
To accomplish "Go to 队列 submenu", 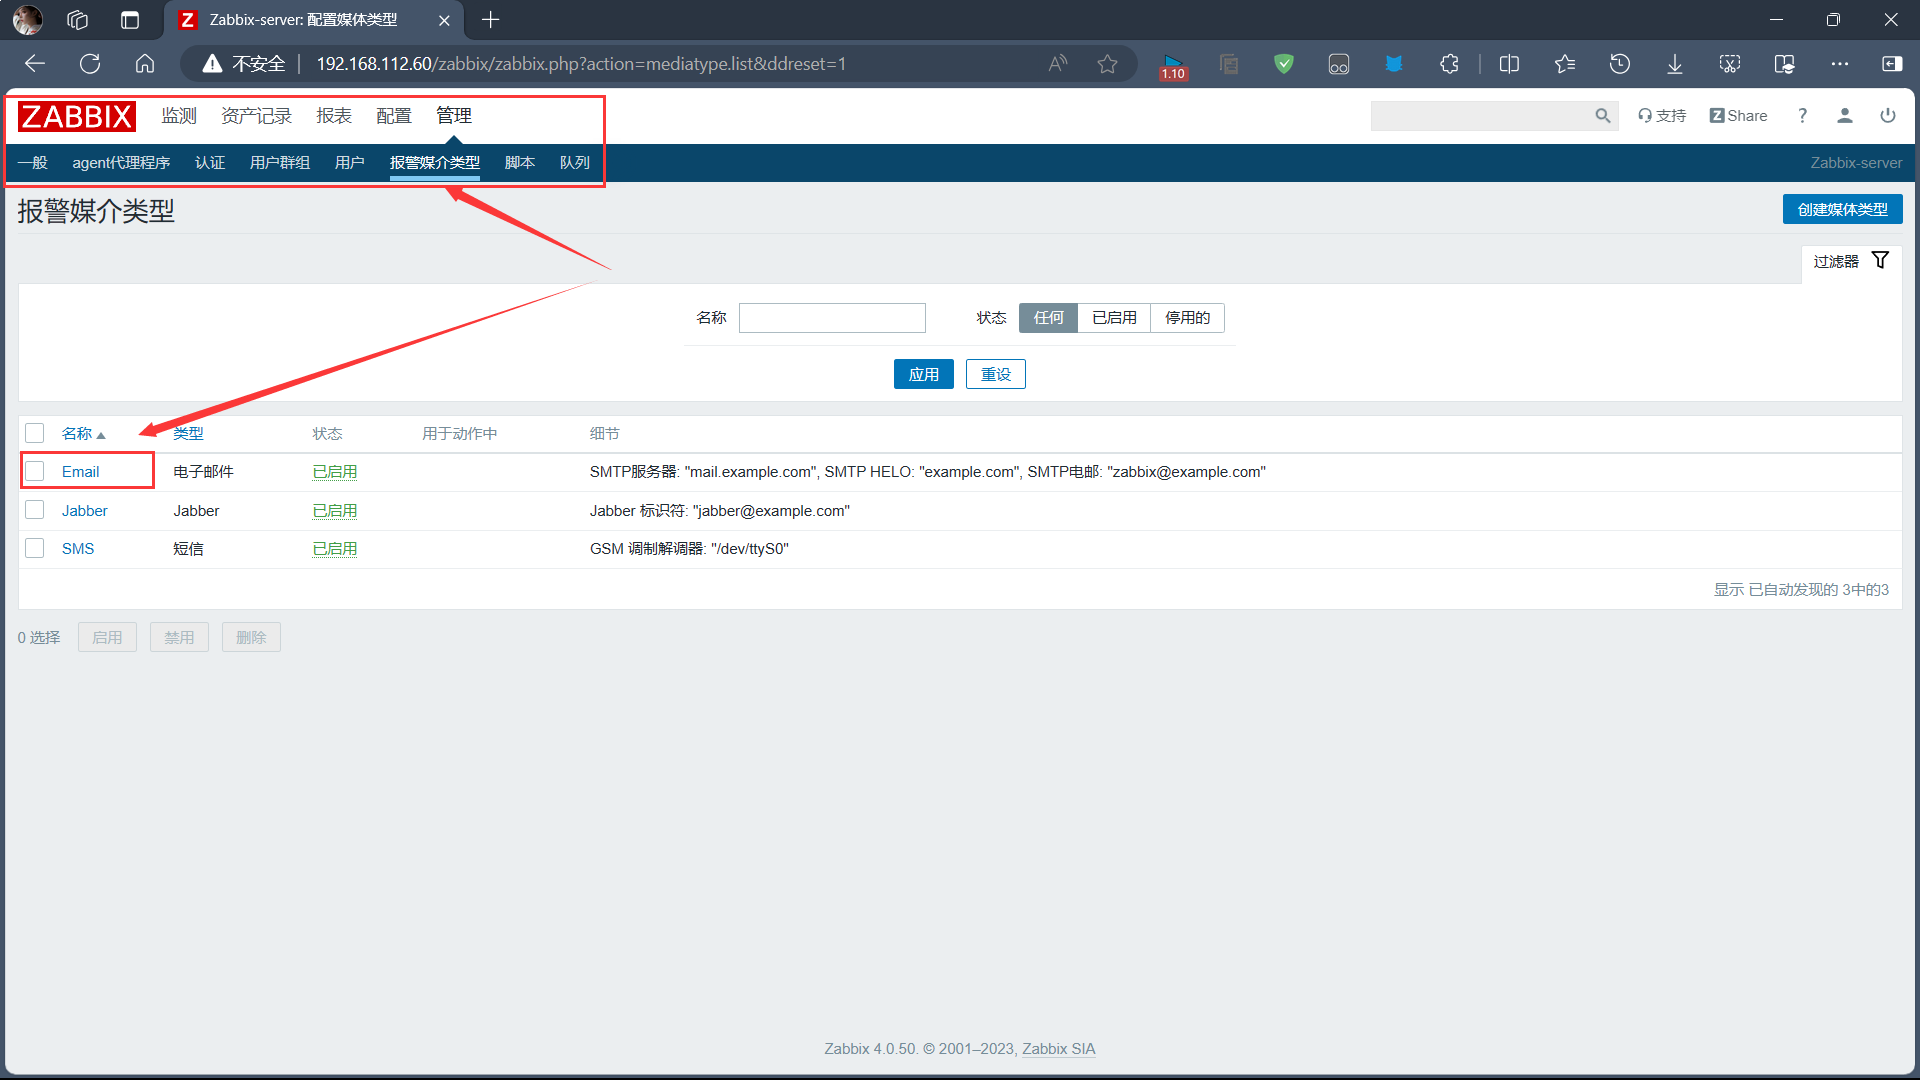I will coord(575,163).
